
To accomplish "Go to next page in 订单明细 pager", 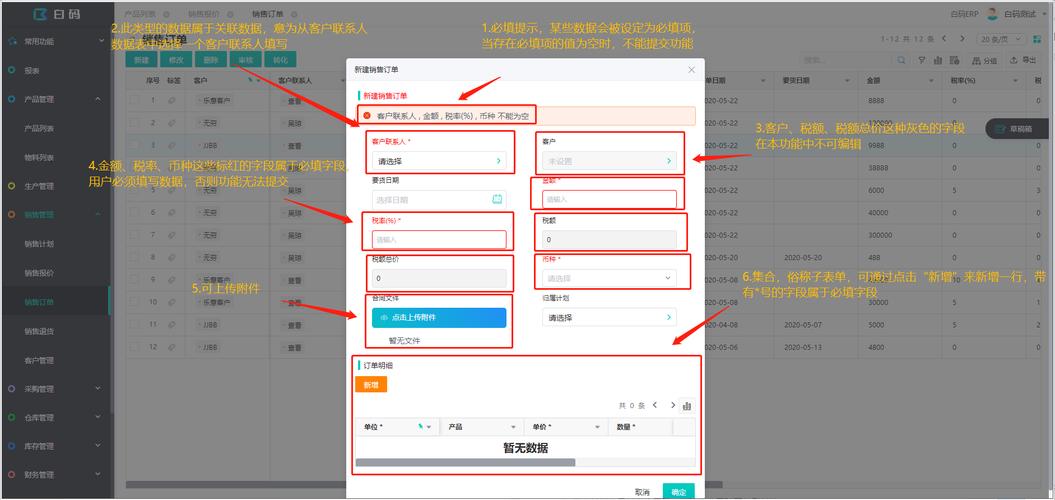I will [x=672, y=406].
